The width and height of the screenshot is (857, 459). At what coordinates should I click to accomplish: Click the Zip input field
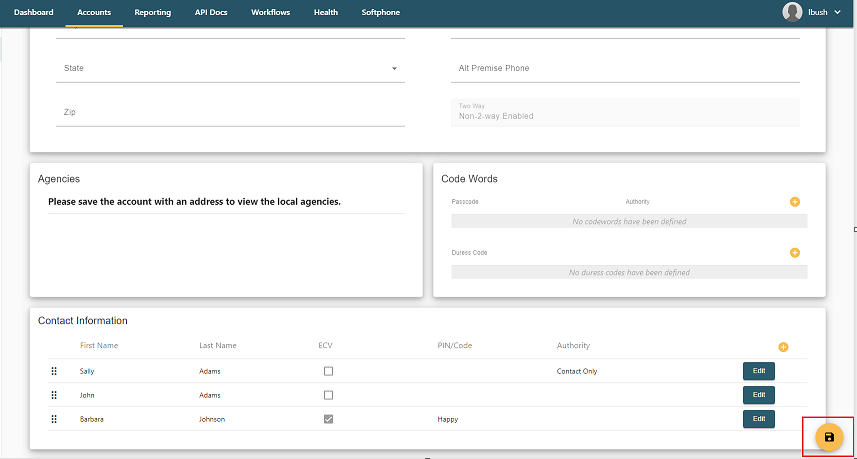230,113
